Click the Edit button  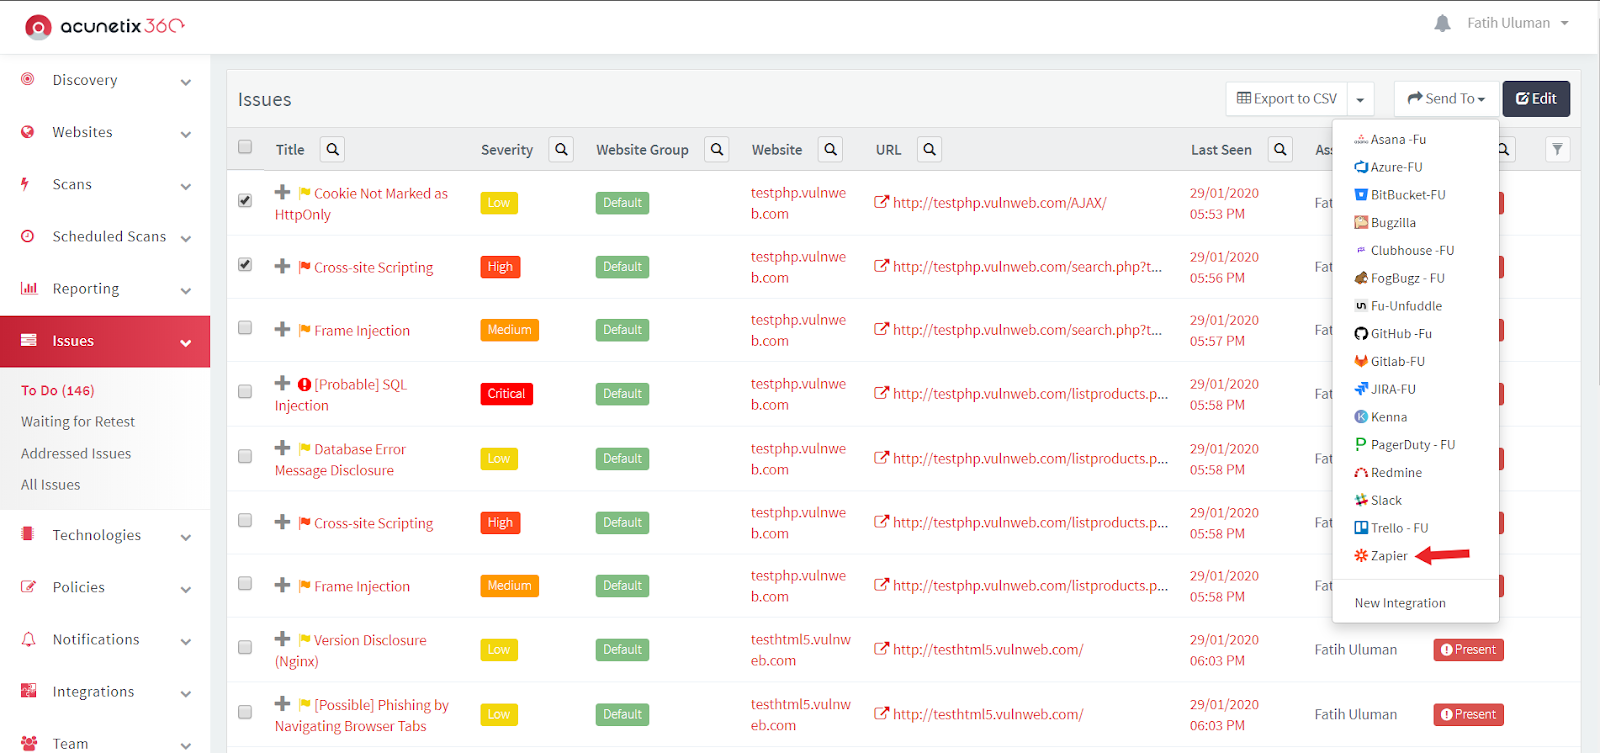tap(1536, 99)
